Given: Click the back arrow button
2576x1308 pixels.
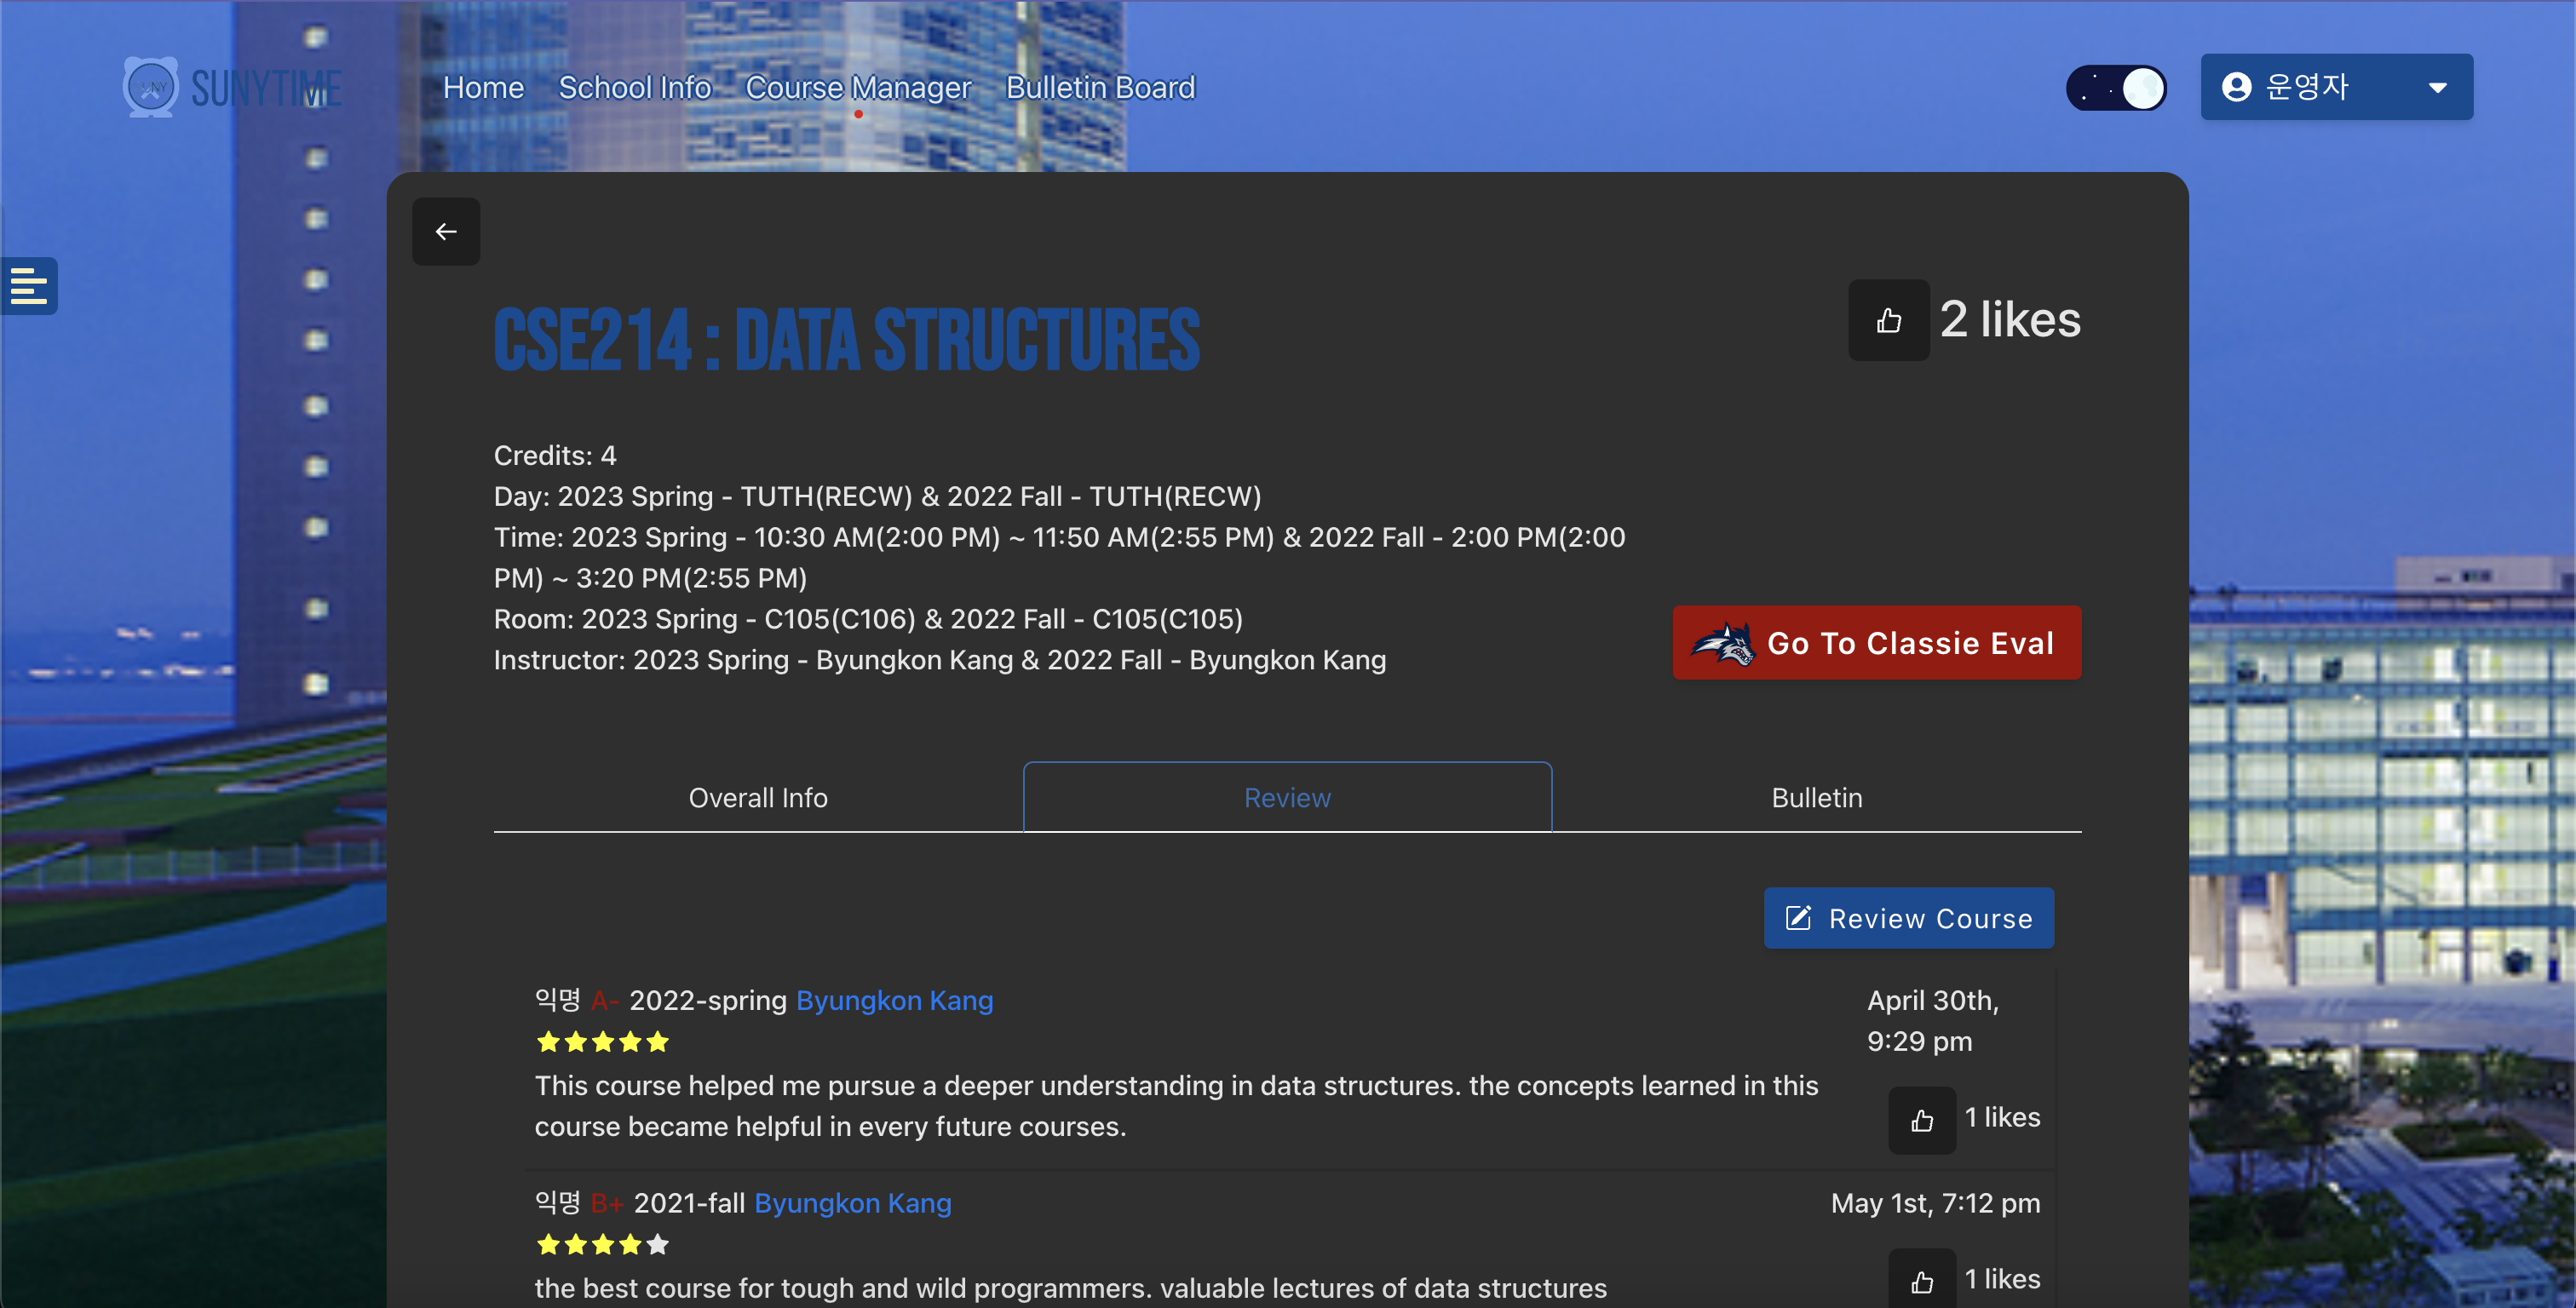Looking at the screenshot, I should [446, 231].
